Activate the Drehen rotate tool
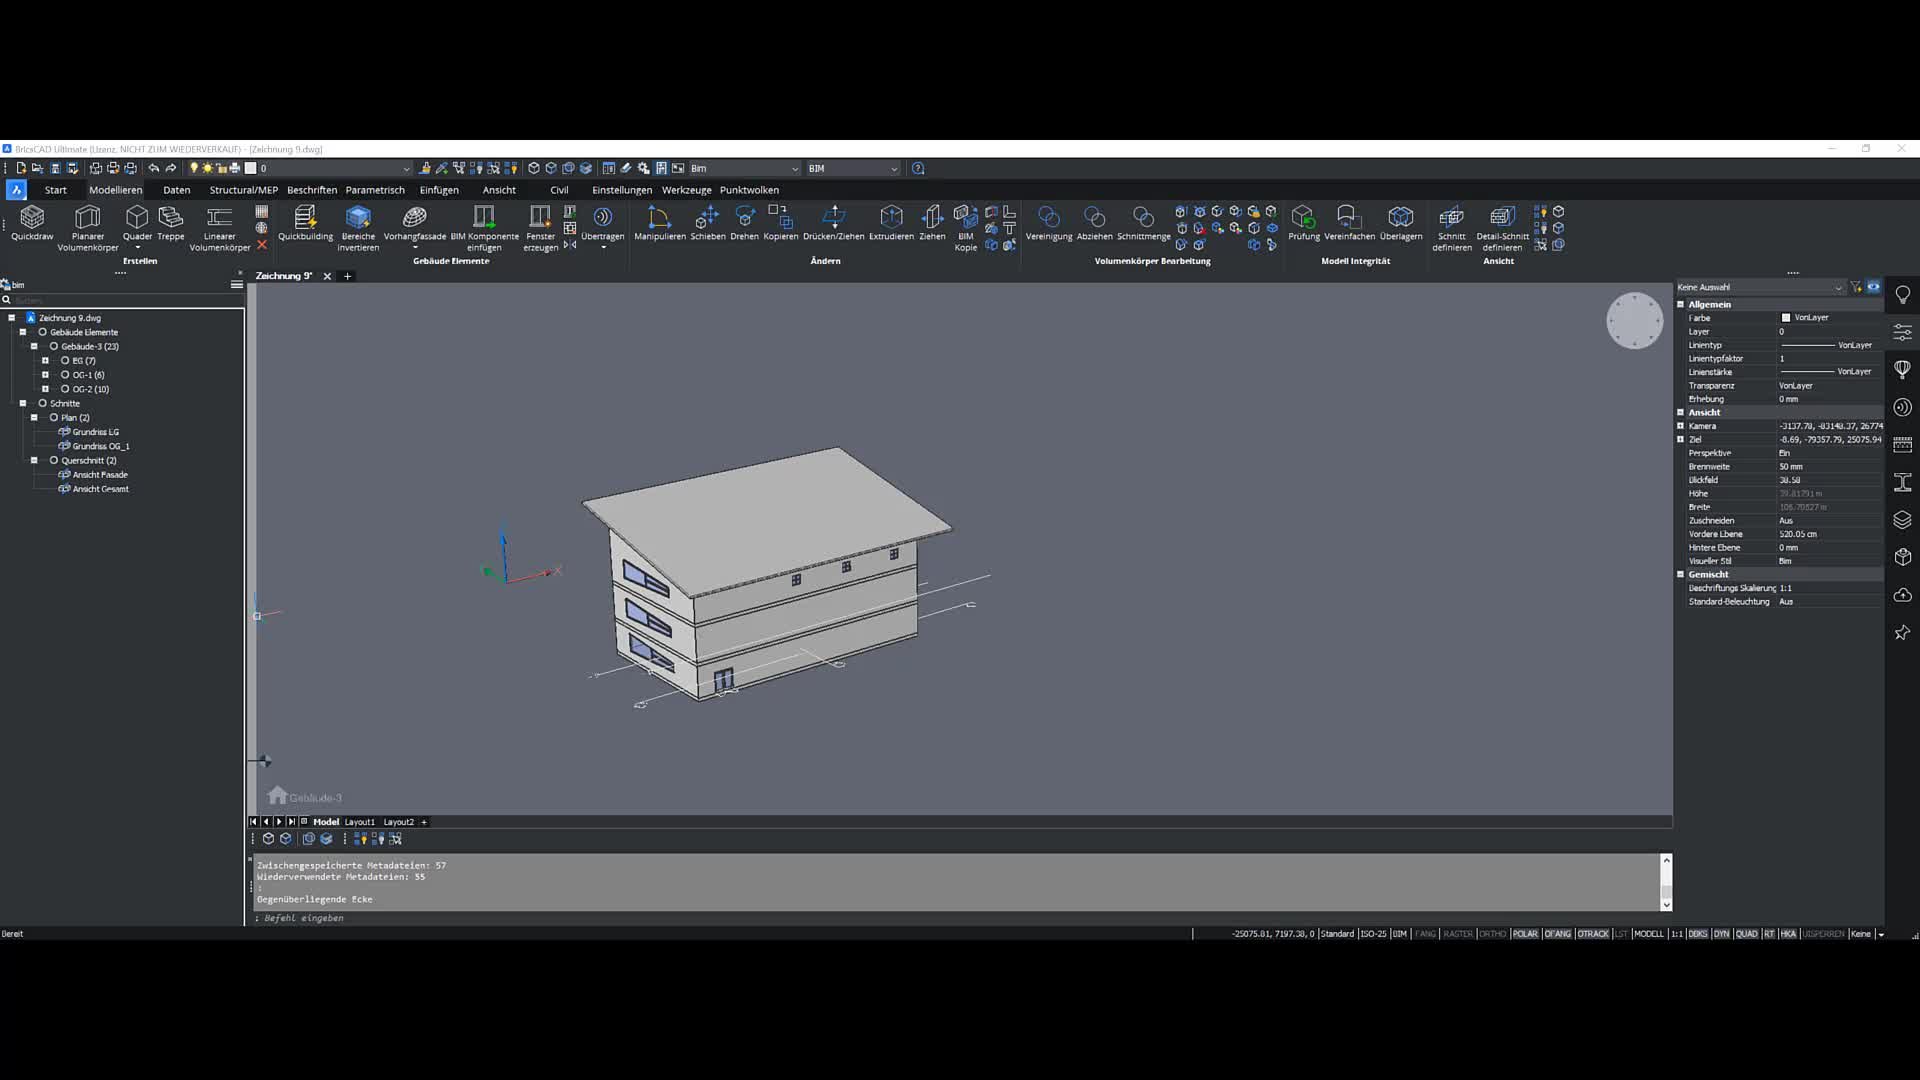1920x1080 pixels. [x=744, y=224]
